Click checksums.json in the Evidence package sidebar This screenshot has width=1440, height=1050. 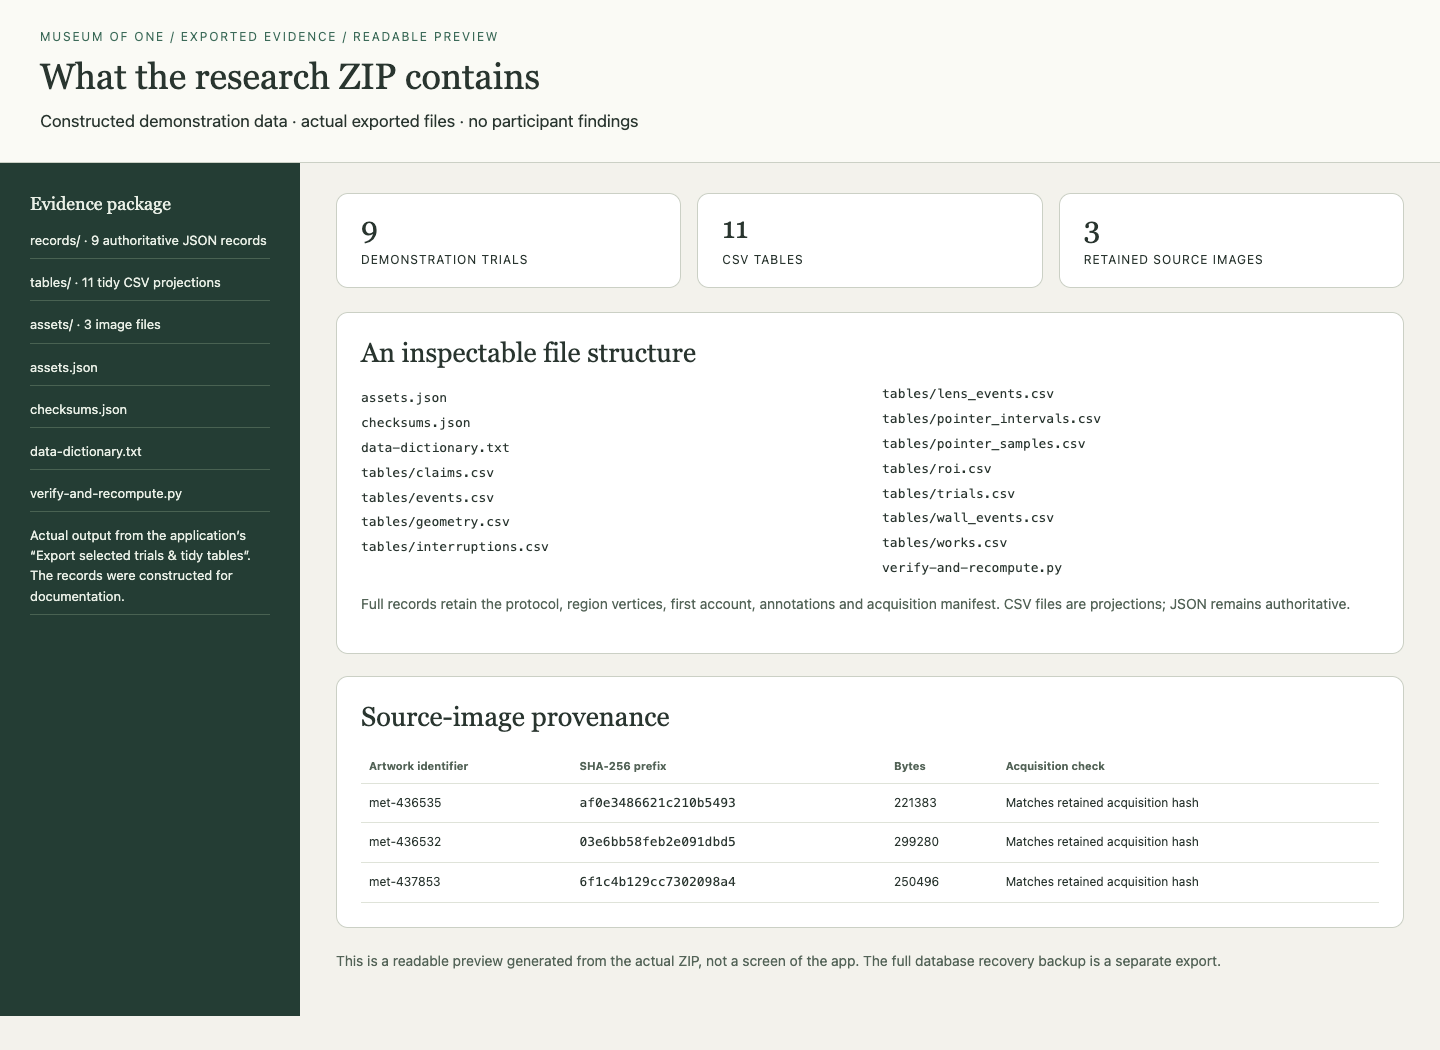[79, 410]
